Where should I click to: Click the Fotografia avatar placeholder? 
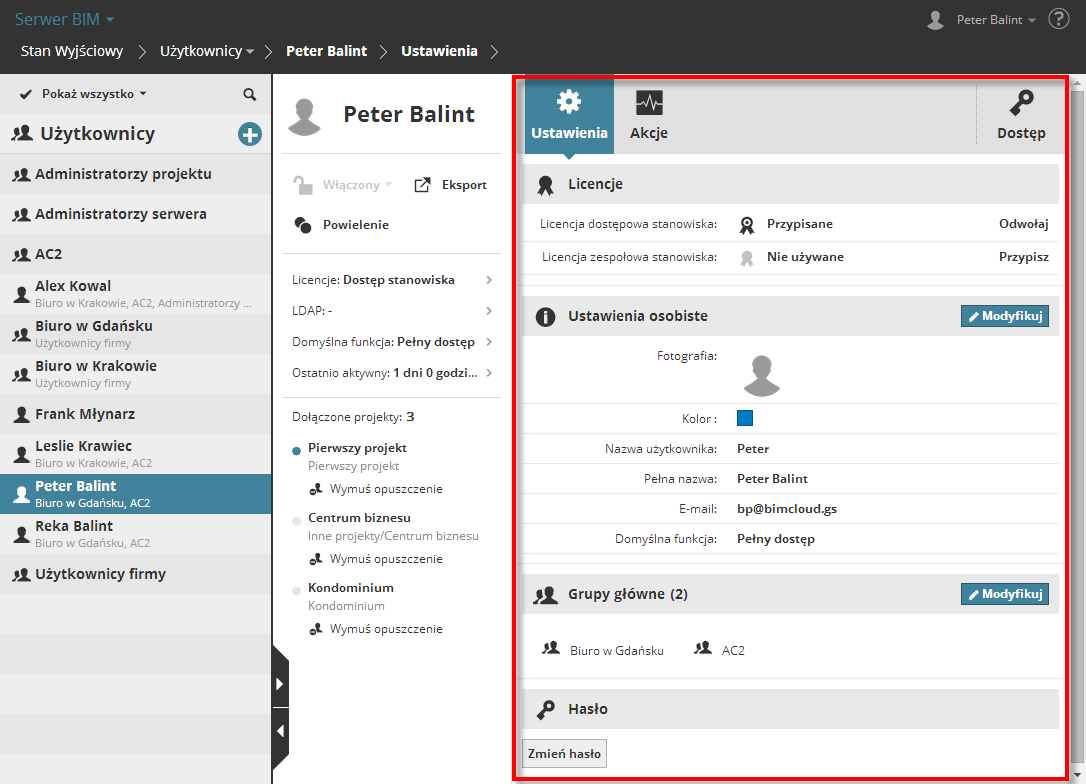click(761, 375)
